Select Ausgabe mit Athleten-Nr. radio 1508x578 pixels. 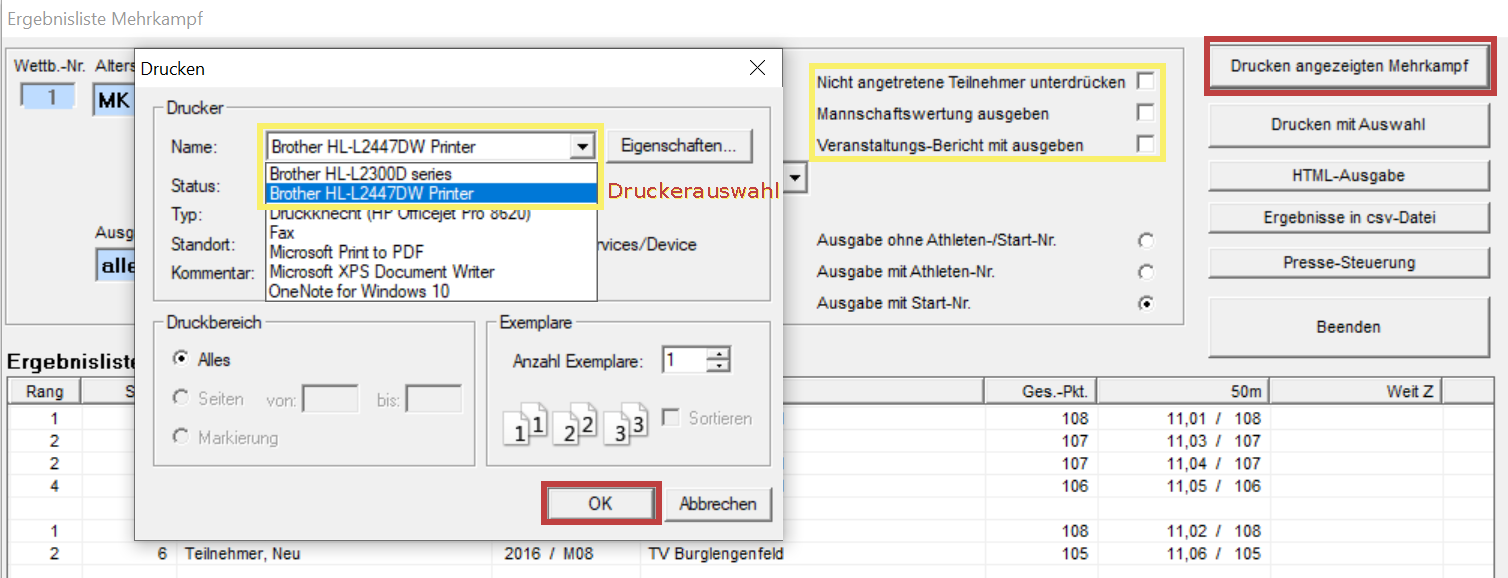click(x=1146, y=272)
